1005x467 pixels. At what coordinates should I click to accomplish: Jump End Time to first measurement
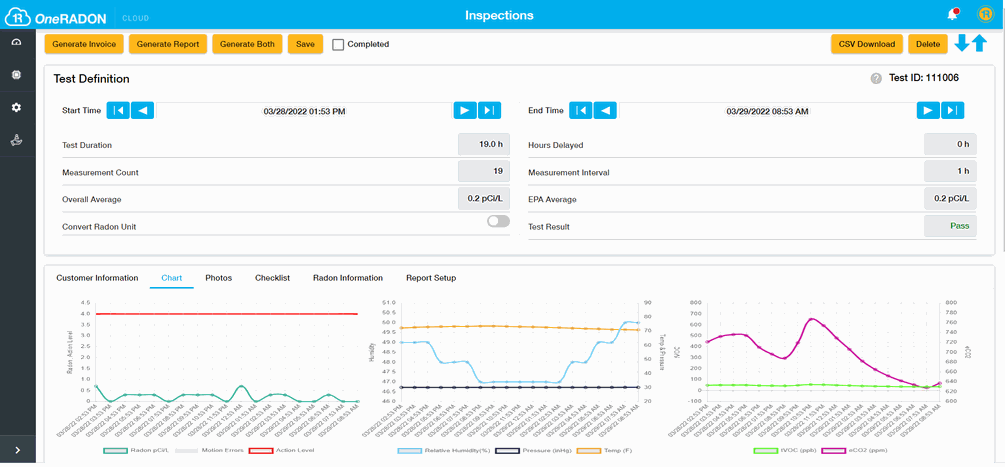tap(581, 110)
